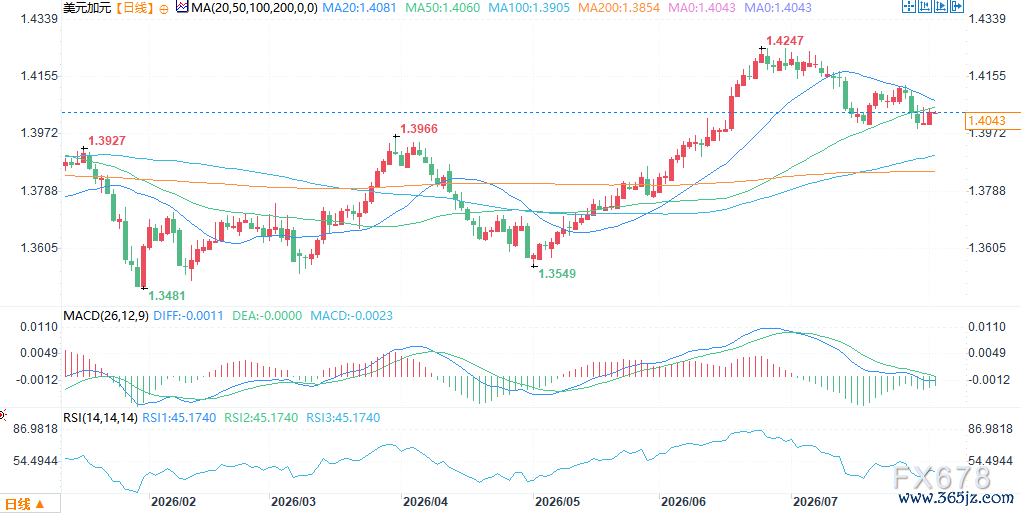Screen dimensions: 1021x513
Task: Click the RSI2:45.1740 value
Action: (x=260, y=417)
